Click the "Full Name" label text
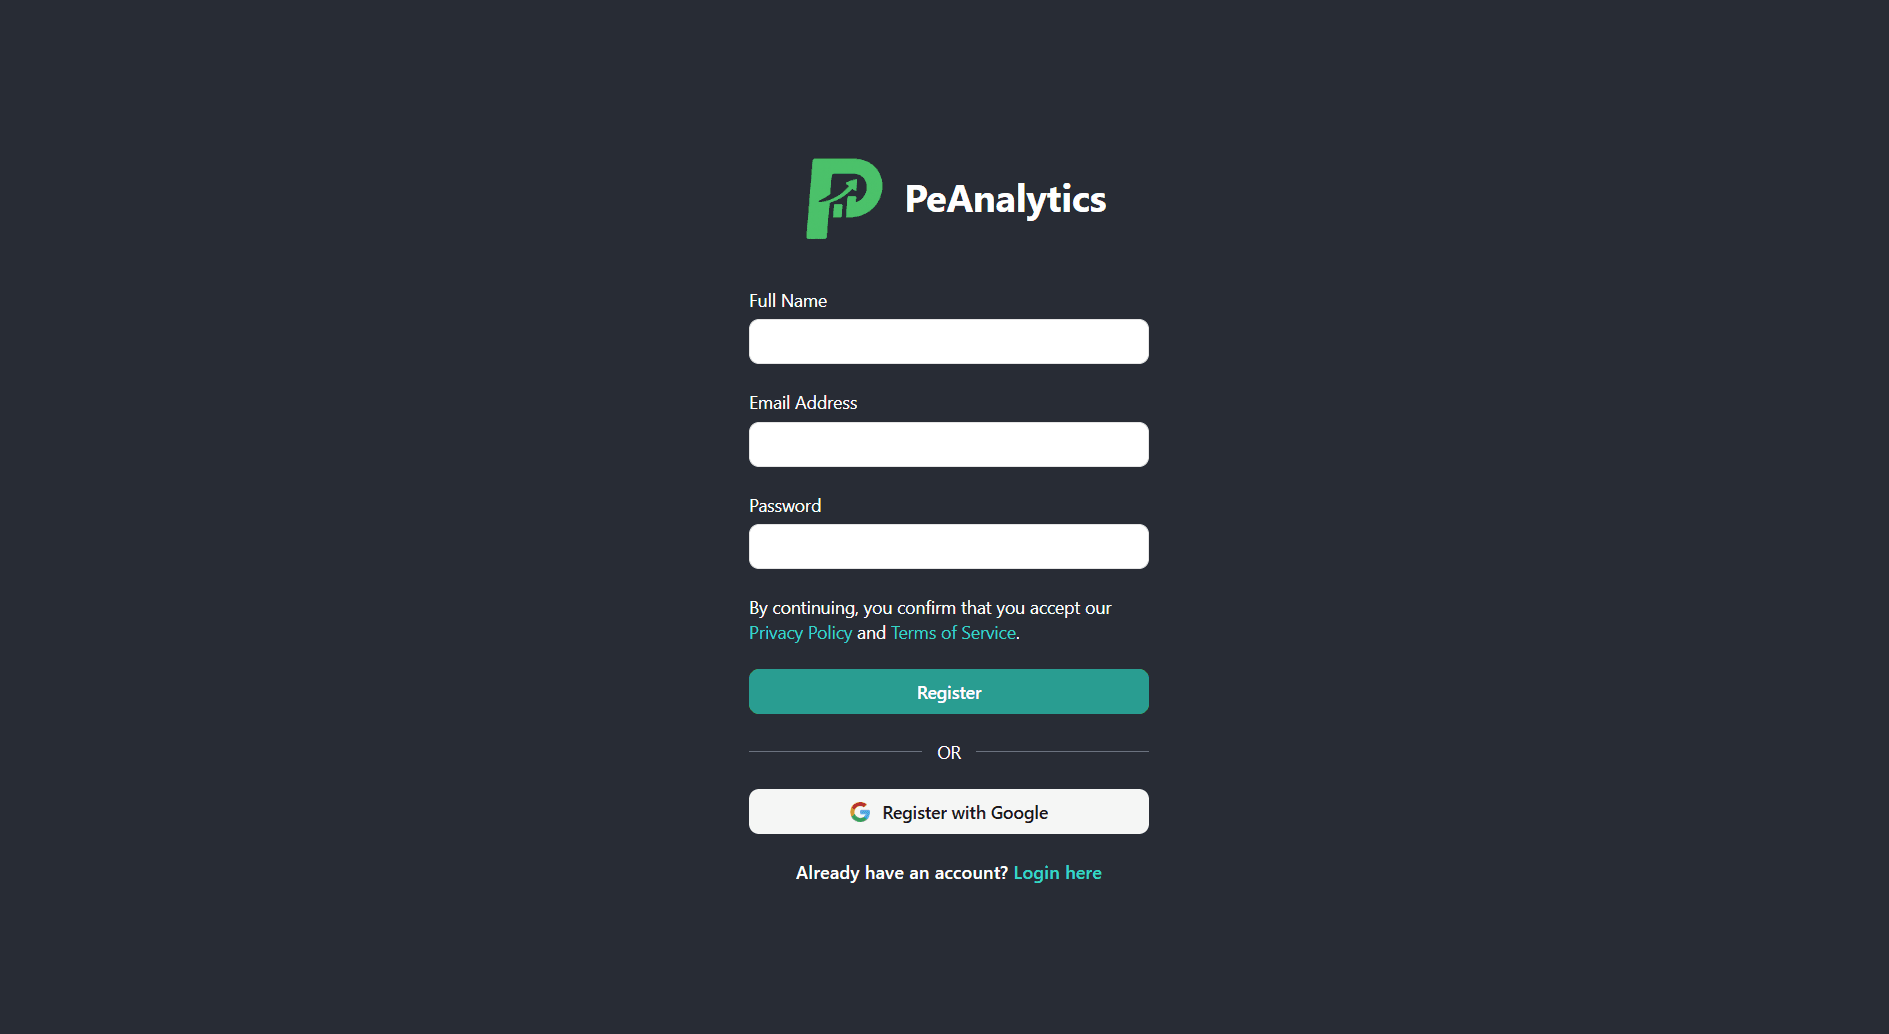The image size is (1889, 1034). click(x=787, y=300)
